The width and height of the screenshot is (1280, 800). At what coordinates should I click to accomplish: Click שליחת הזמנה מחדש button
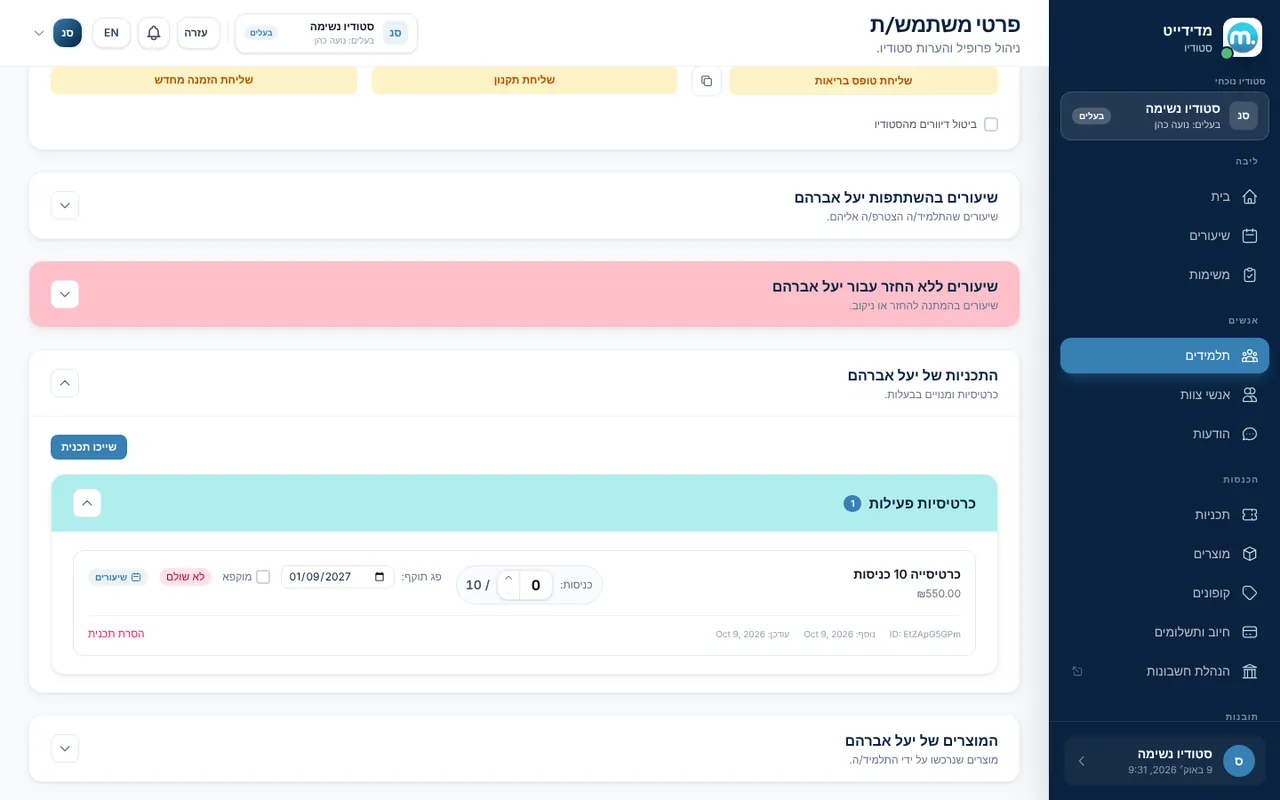(204, 80)
